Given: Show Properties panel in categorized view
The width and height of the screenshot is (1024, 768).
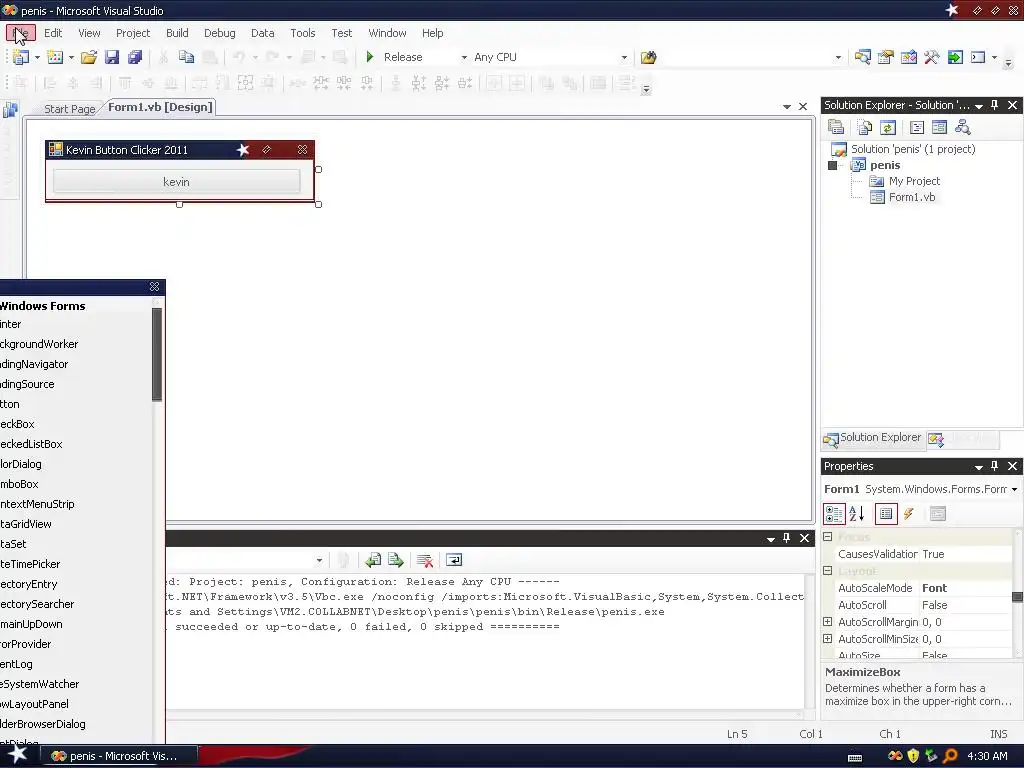Looking at the screenshot, I should [834, 514].
